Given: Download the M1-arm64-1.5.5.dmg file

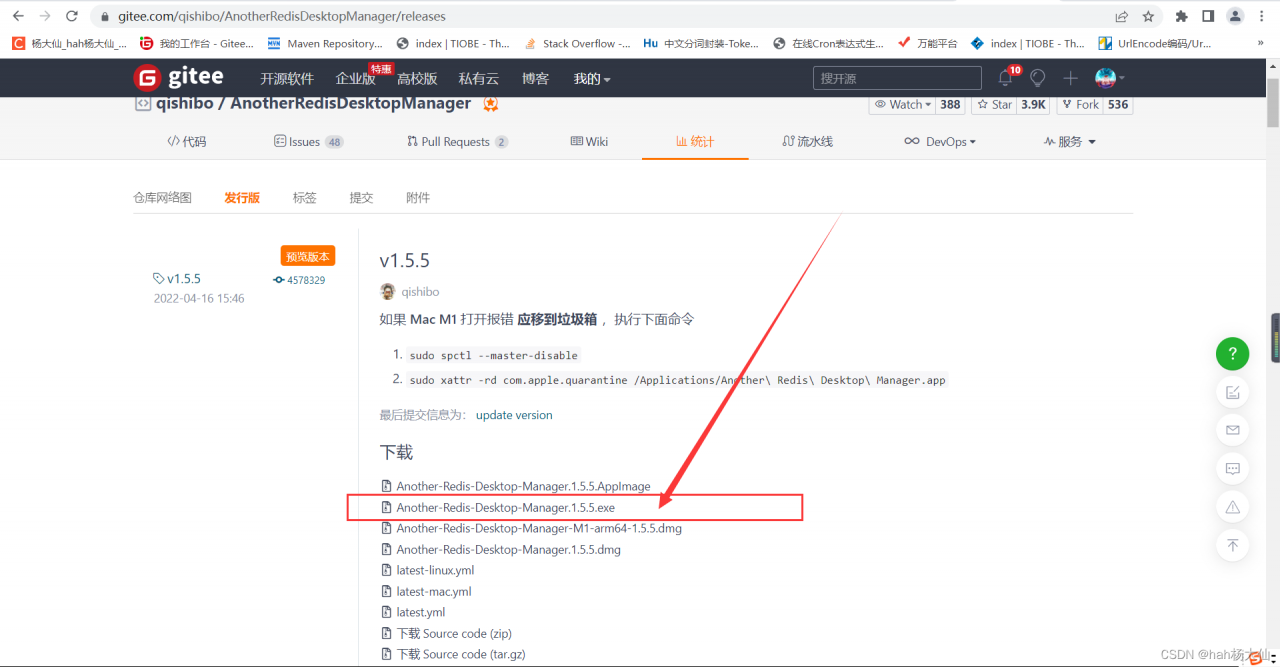Looking at the screenshot, I should [x=539, y=529].
